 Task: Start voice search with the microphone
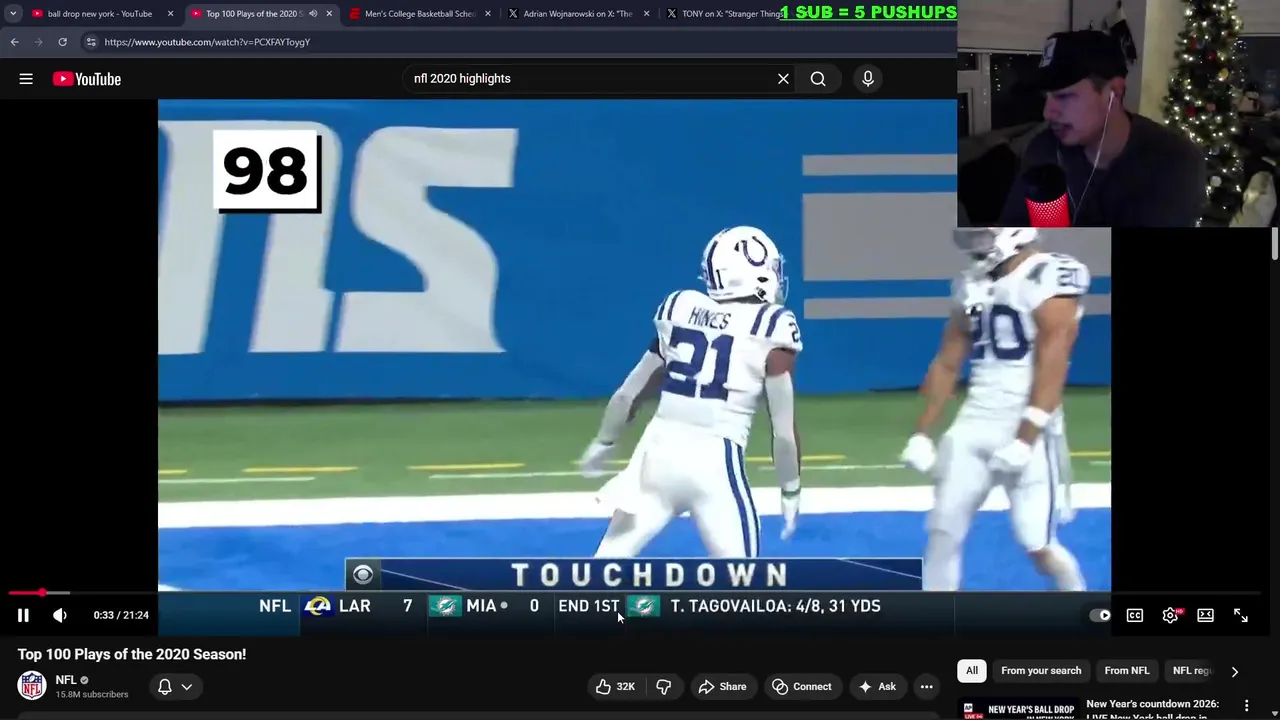pyautogui.click(x=868, y=79)
